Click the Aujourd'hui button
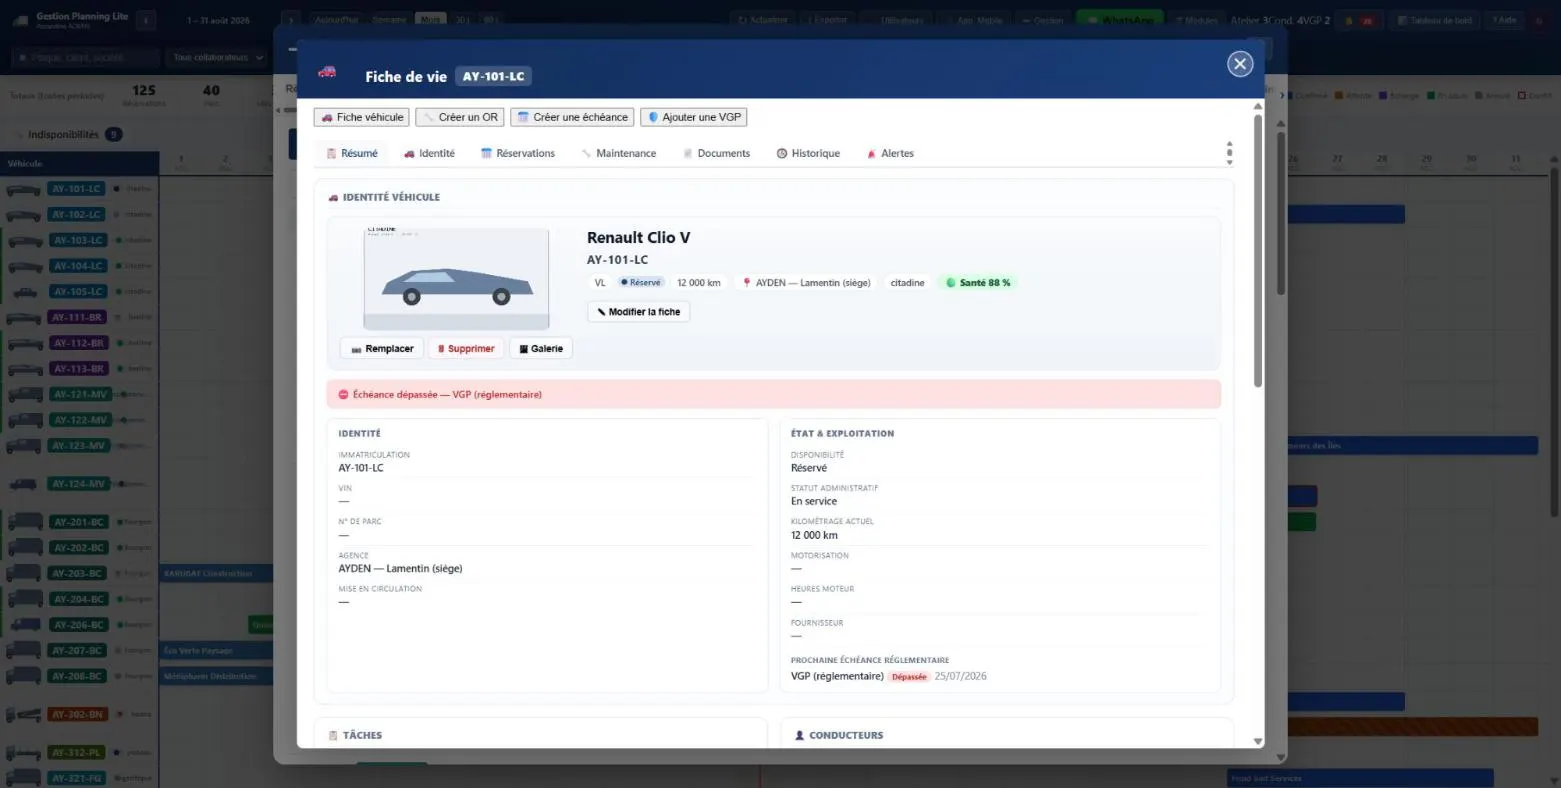The image size is (1561, 788). click(x=336, y=20)
